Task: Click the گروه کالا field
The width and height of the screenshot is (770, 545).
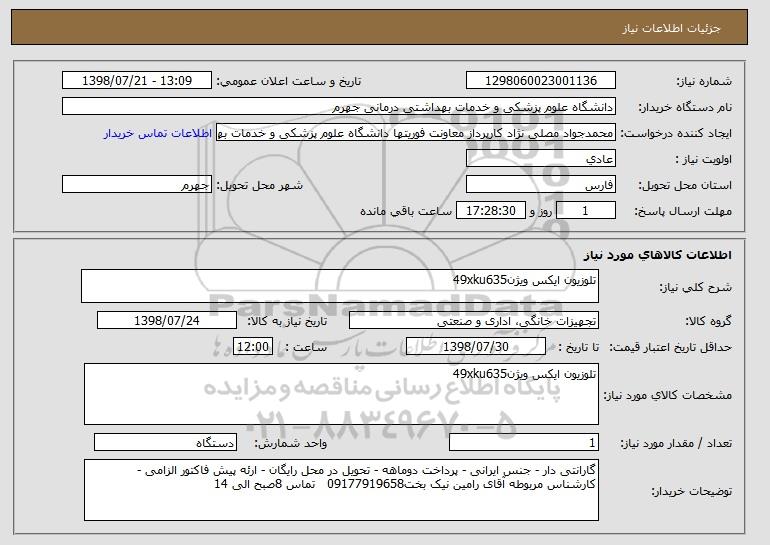Action: click(474, 321)
